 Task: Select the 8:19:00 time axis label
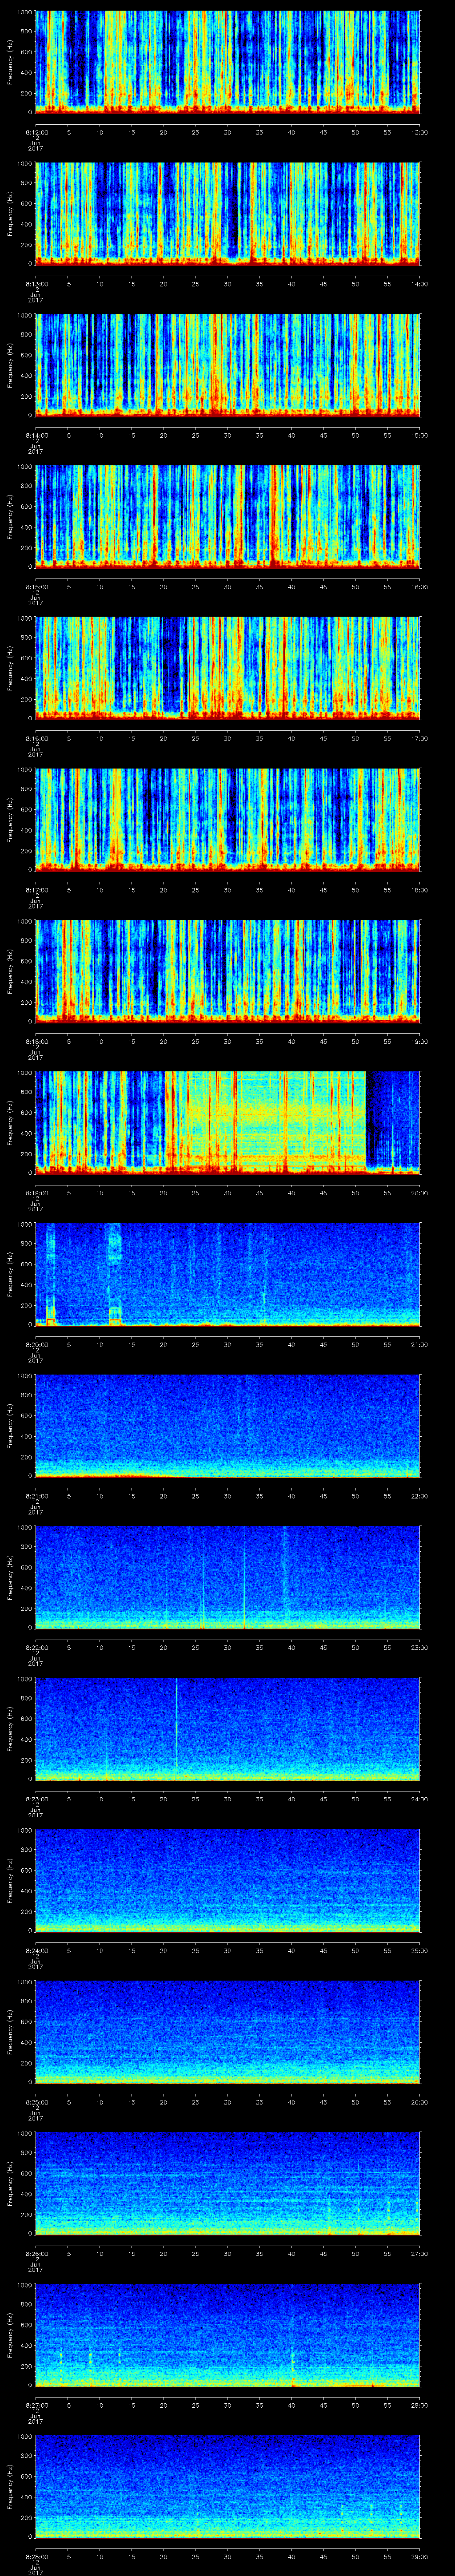click(35, 1192)
